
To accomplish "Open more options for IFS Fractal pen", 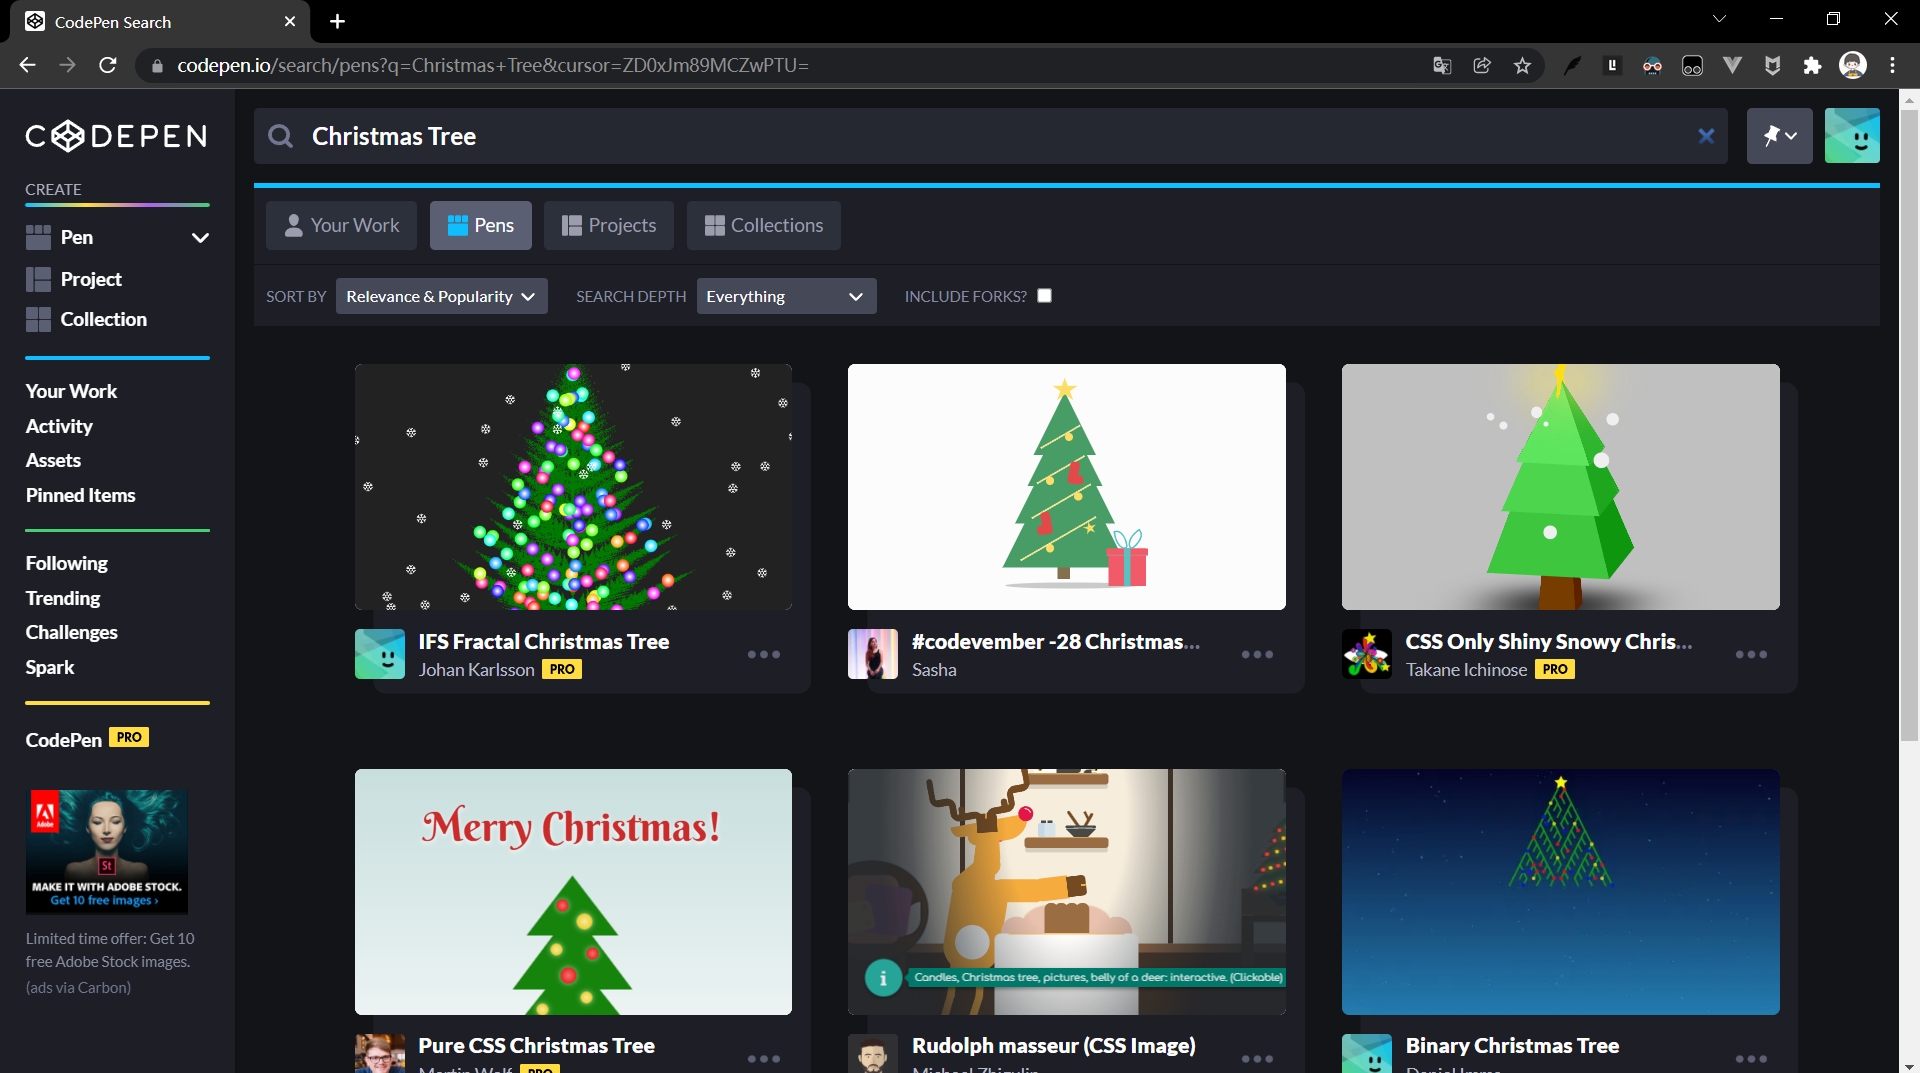I will [764, 654].
